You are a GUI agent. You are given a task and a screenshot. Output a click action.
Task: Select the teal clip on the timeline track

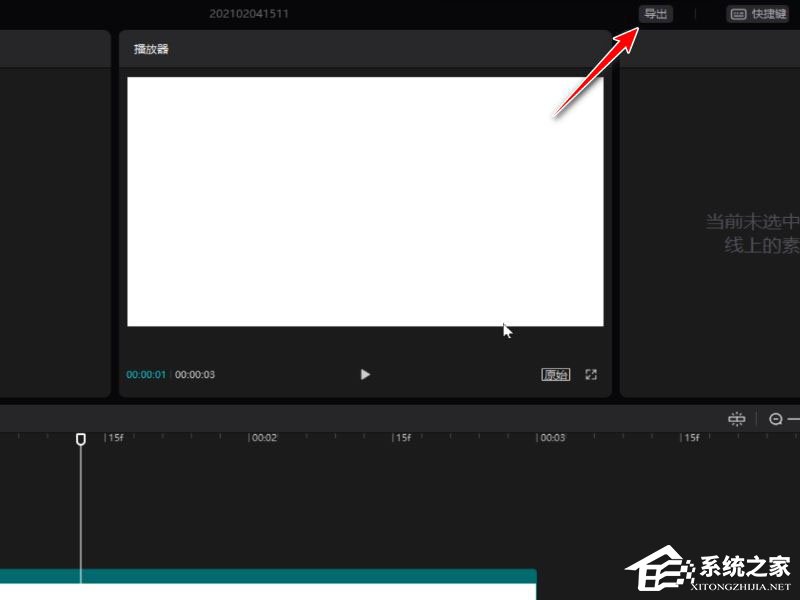(268, 584)
